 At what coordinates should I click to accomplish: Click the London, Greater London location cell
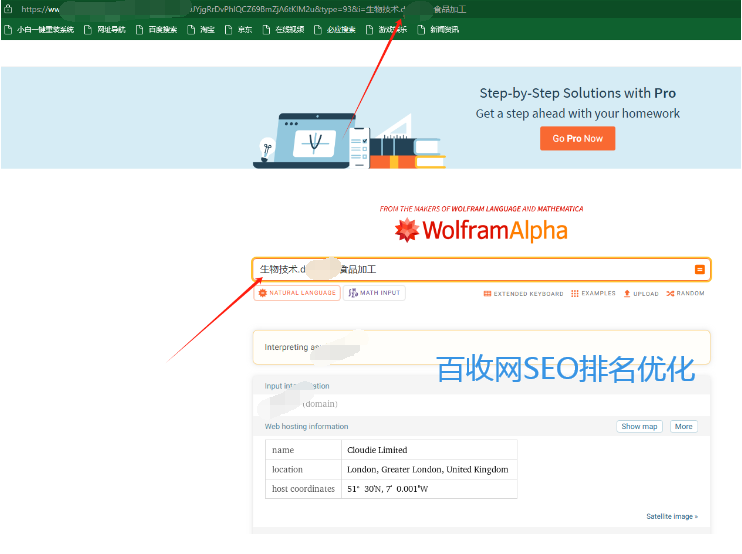coord(429,469)
